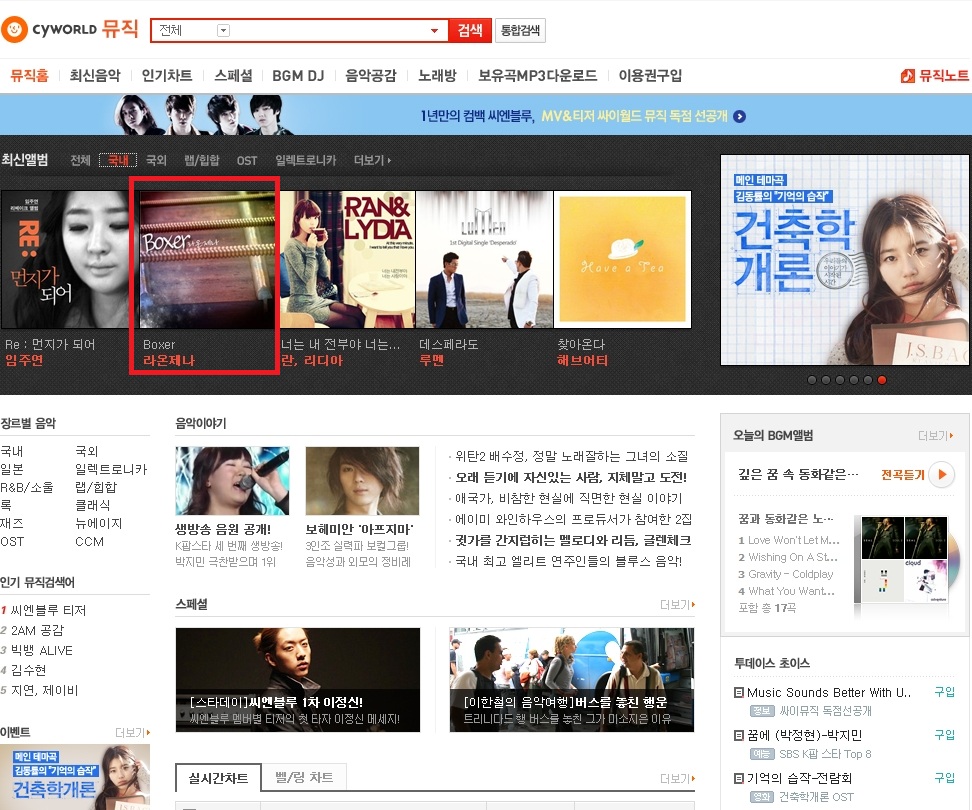Click the 통합검색 button
The image size is (972, 810).
[520, 30]
